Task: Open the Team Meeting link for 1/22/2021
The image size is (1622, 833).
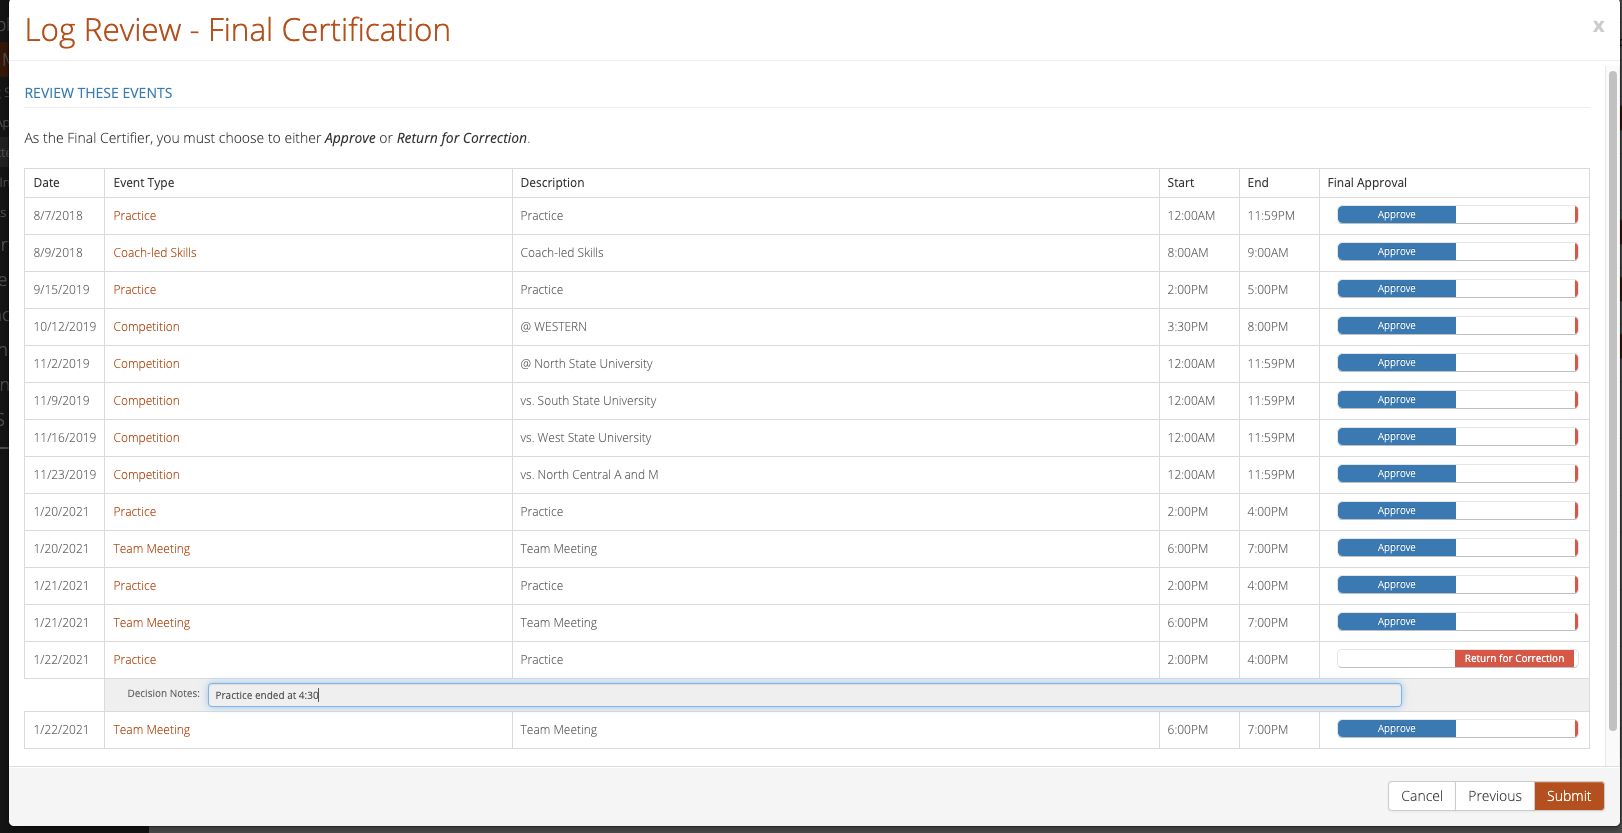Action: click(x=152, y=730)
